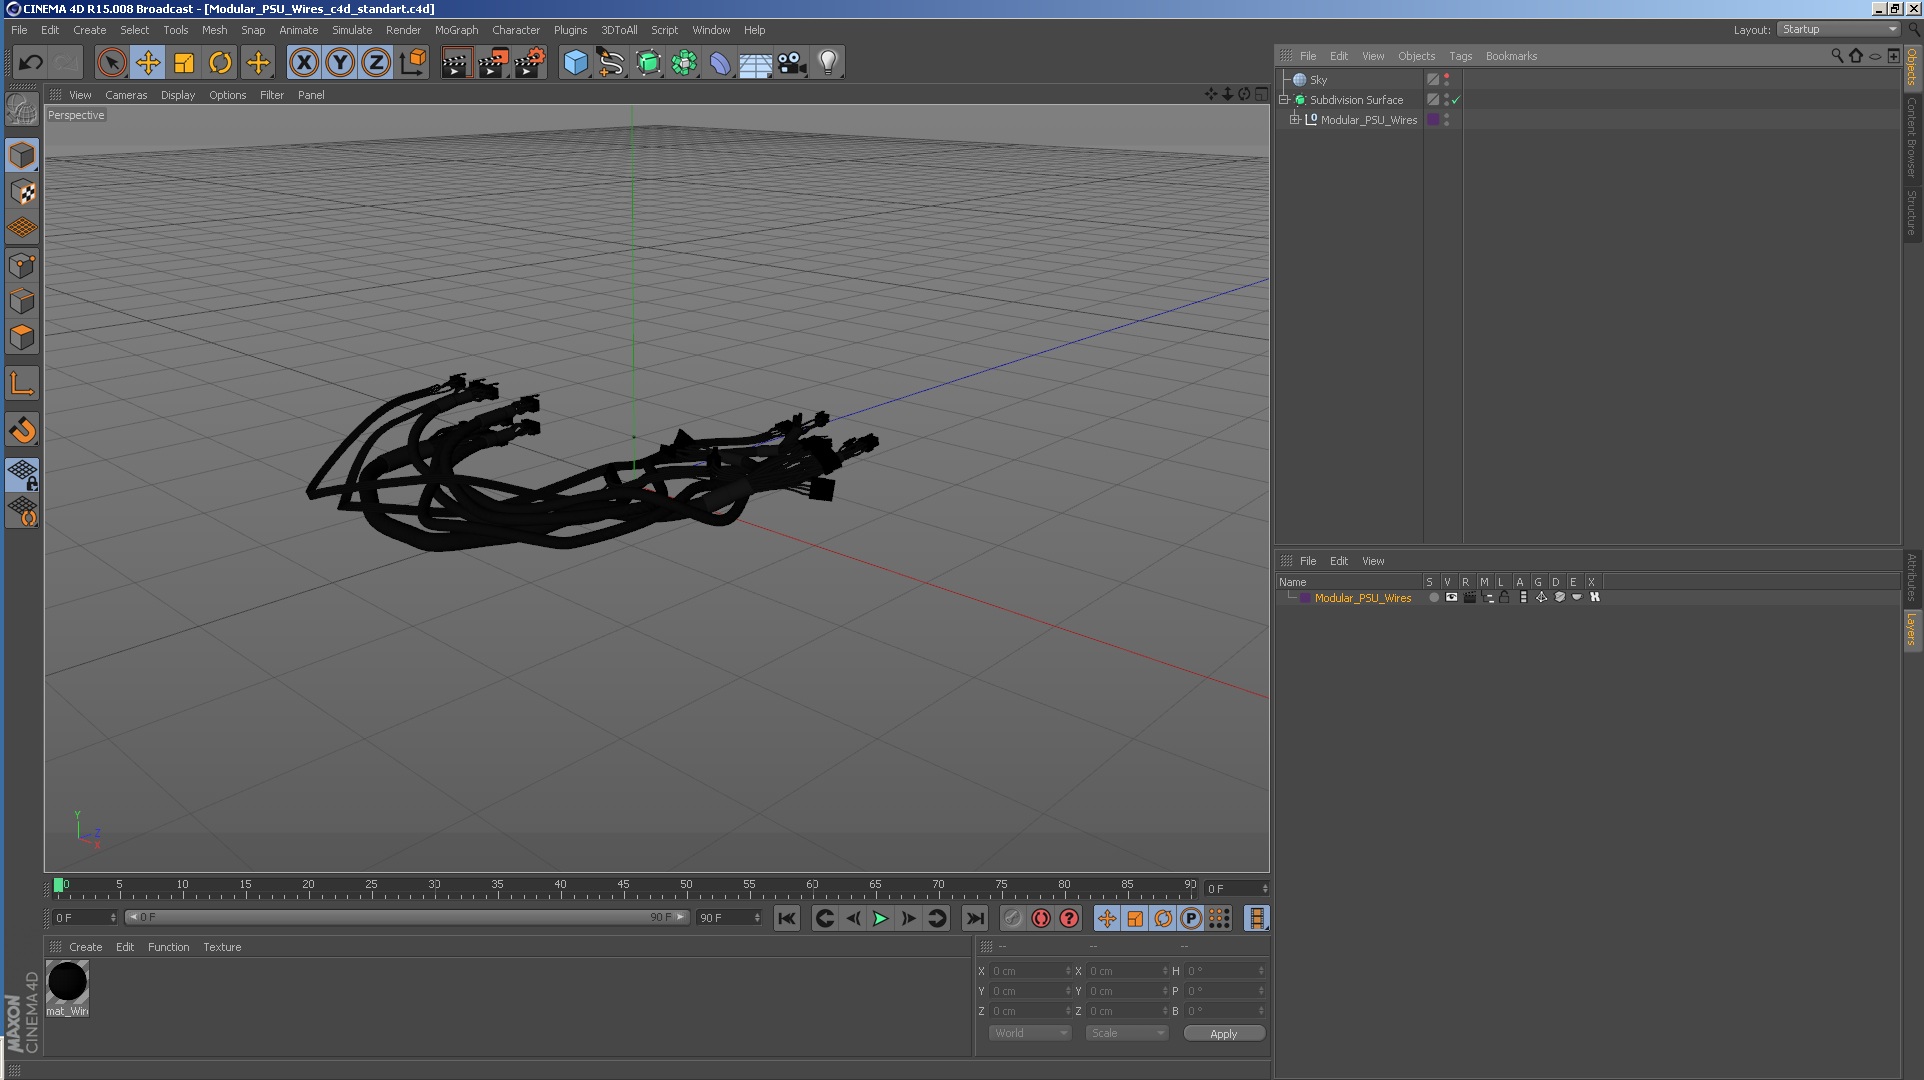
Task: Click the Undo arrow icon
Action: 31,63
